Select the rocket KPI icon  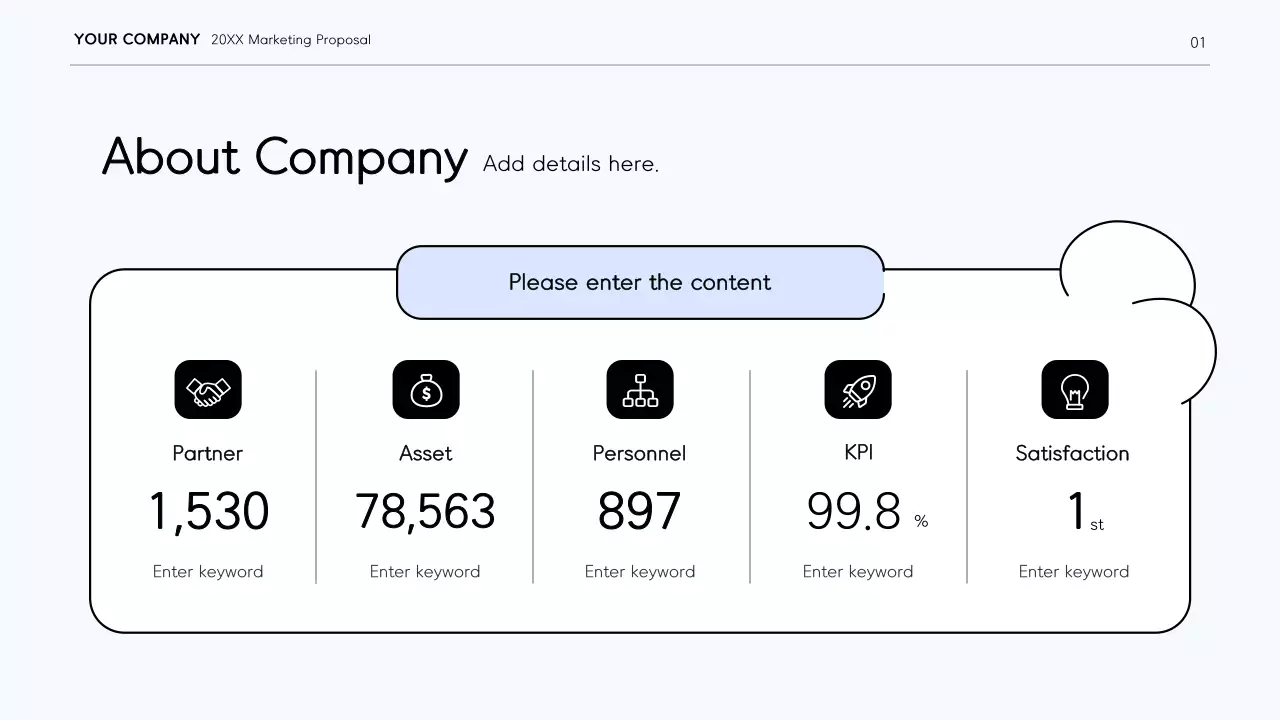pyautogui.click(x=858, y=390)
